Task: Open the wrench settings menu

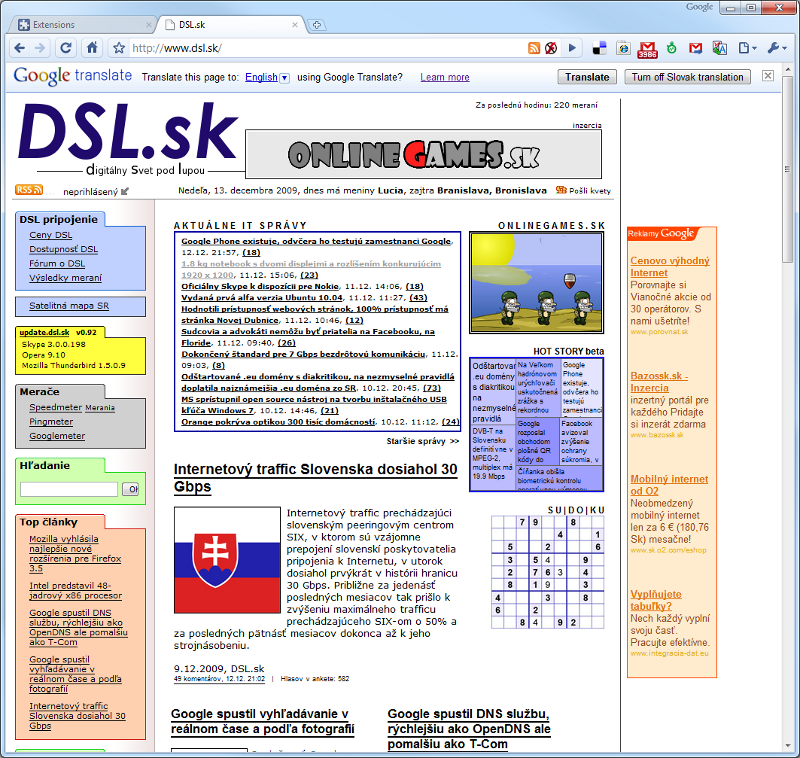Action: pyautogui.click(x=777, y=48)
